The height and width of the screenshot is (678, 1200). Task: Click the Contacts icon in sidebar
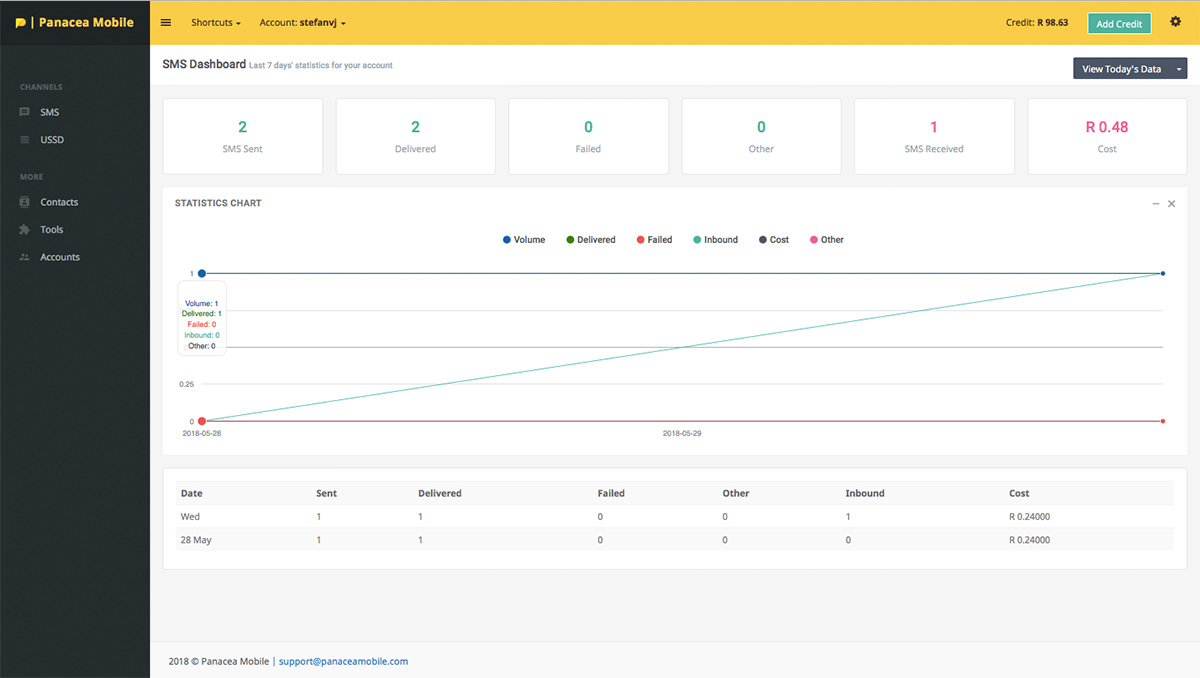pyautogui.click(x=25, y=202)
